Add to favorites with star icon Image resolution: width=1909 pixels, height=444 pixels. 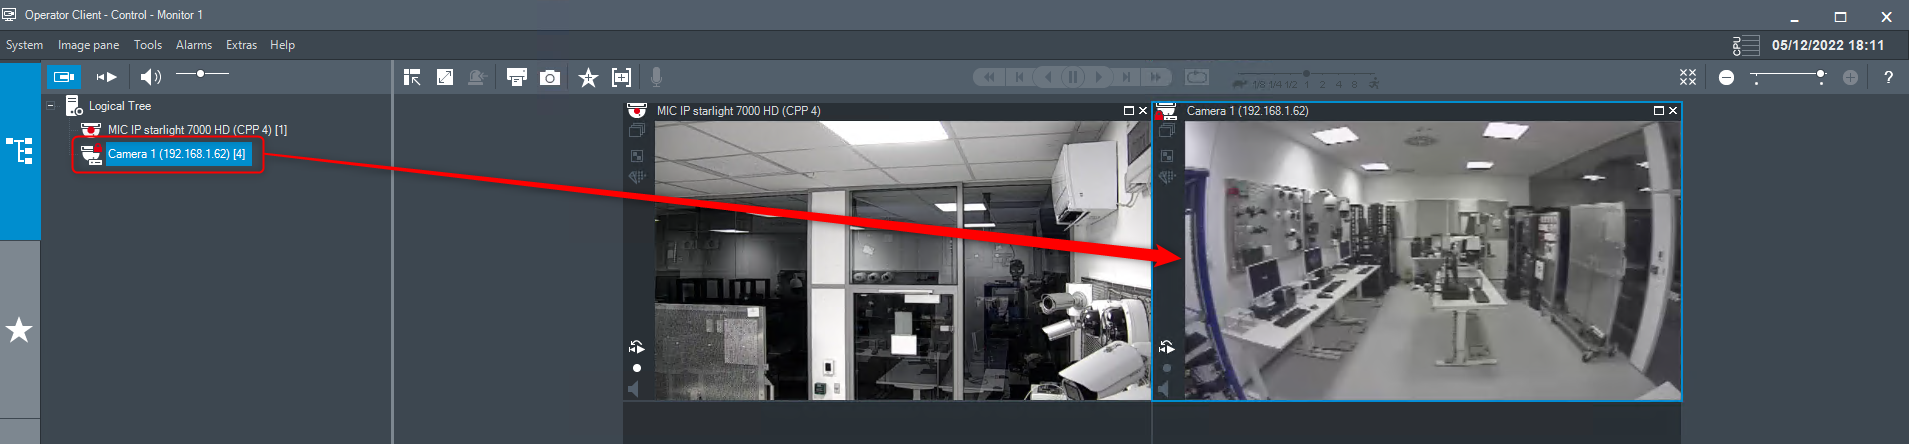[588, 77]
